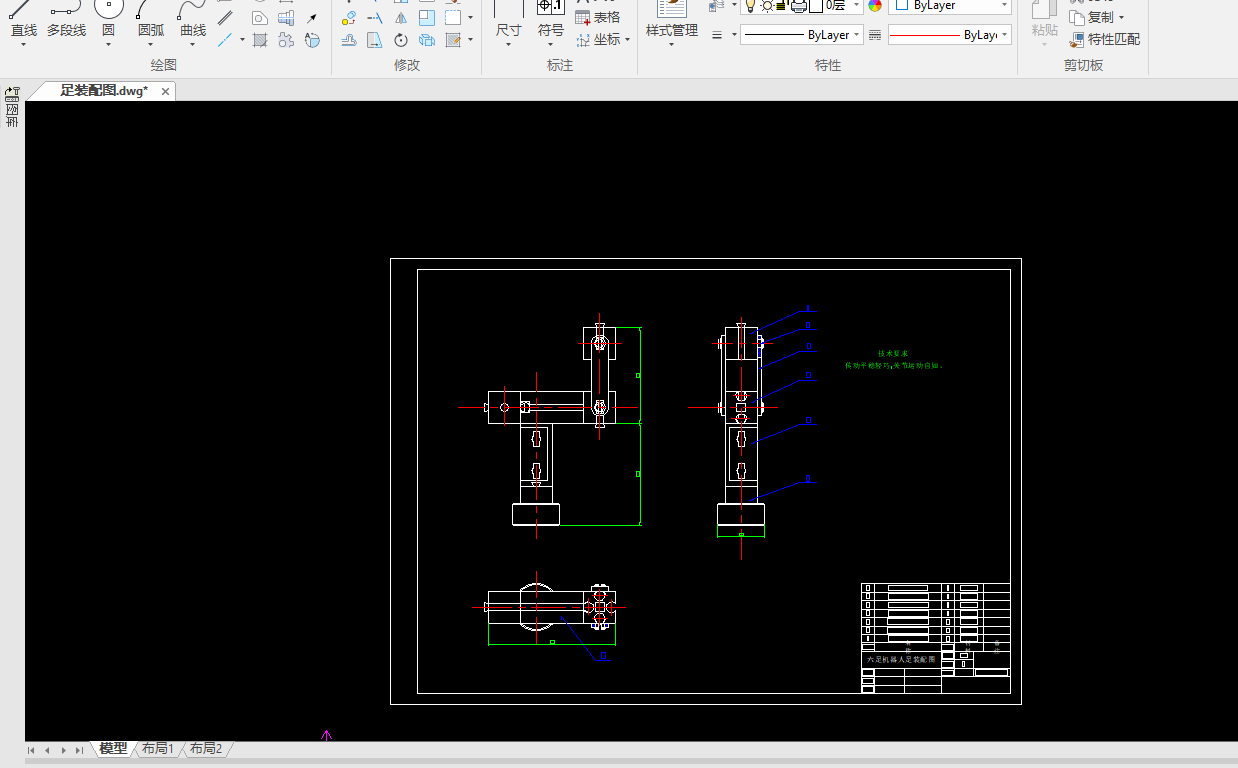
Task: Open the color wheel picker
Action: pyautogui.click(x=875, y=5)
